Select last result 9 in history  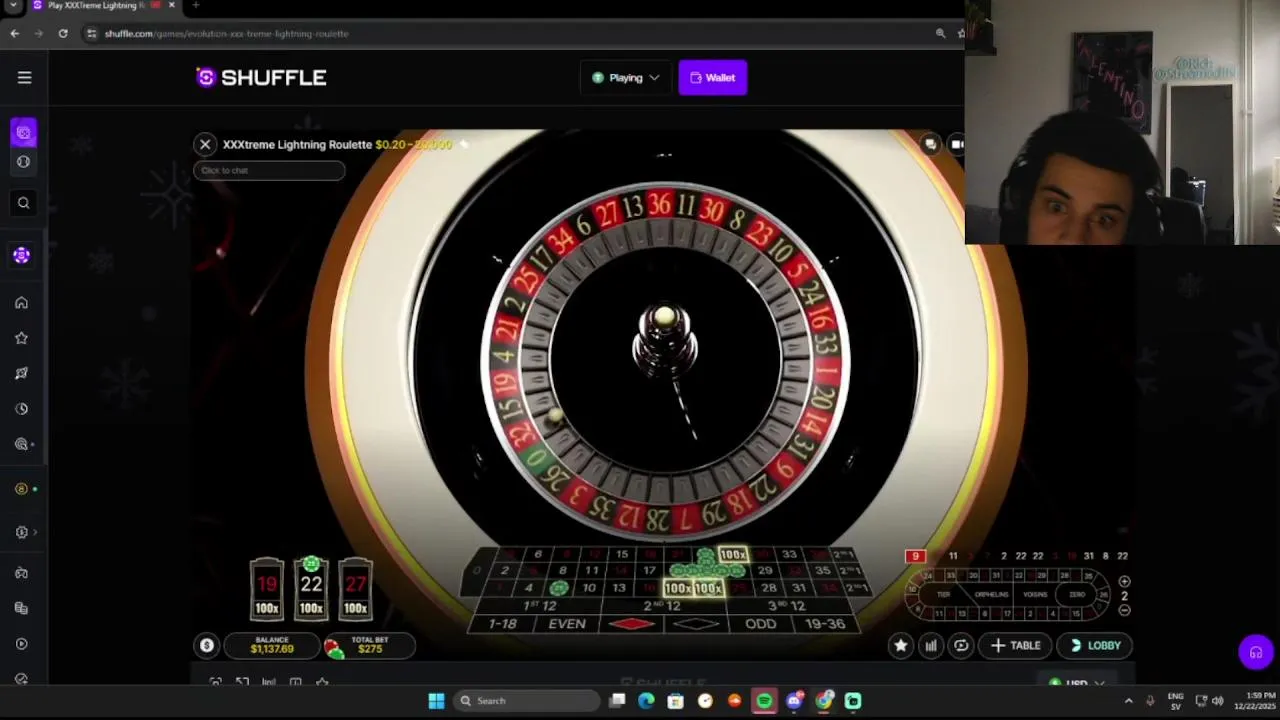pos(914,556)
